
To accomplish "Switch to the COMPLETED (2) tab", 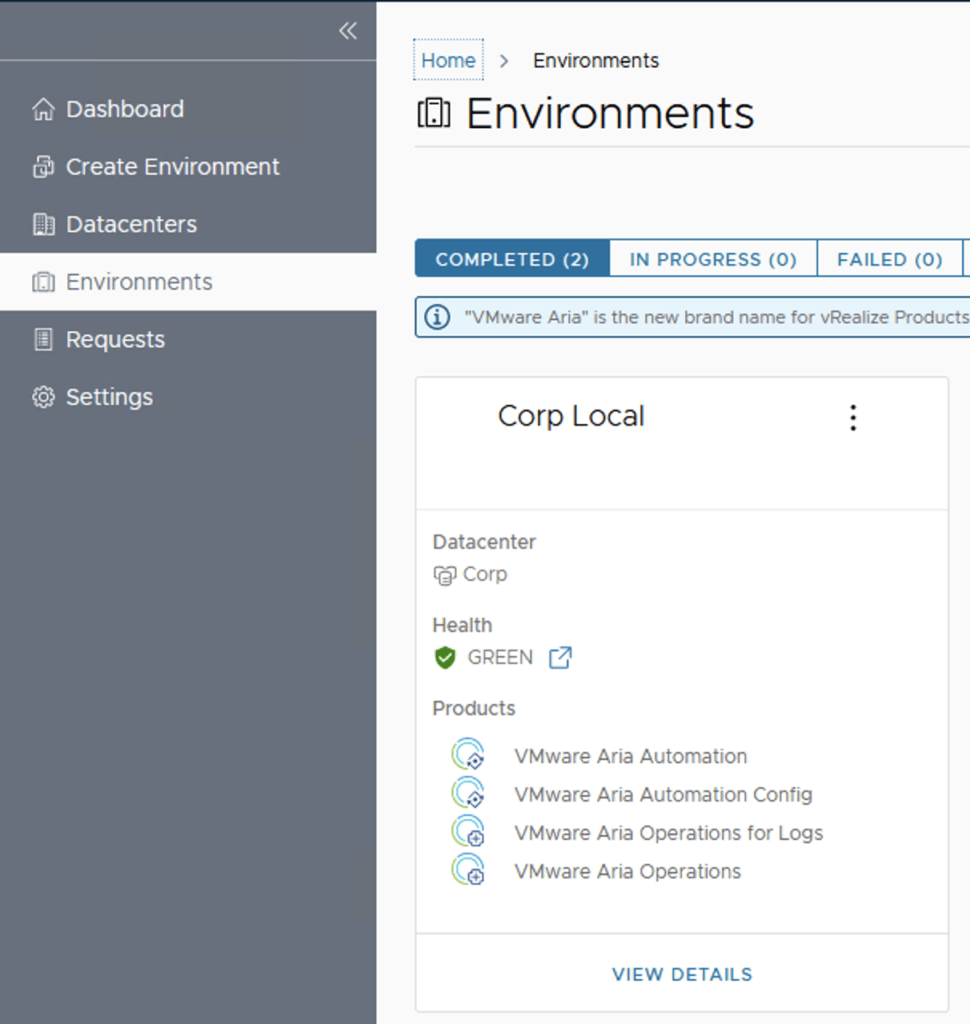I will (512, 259).
